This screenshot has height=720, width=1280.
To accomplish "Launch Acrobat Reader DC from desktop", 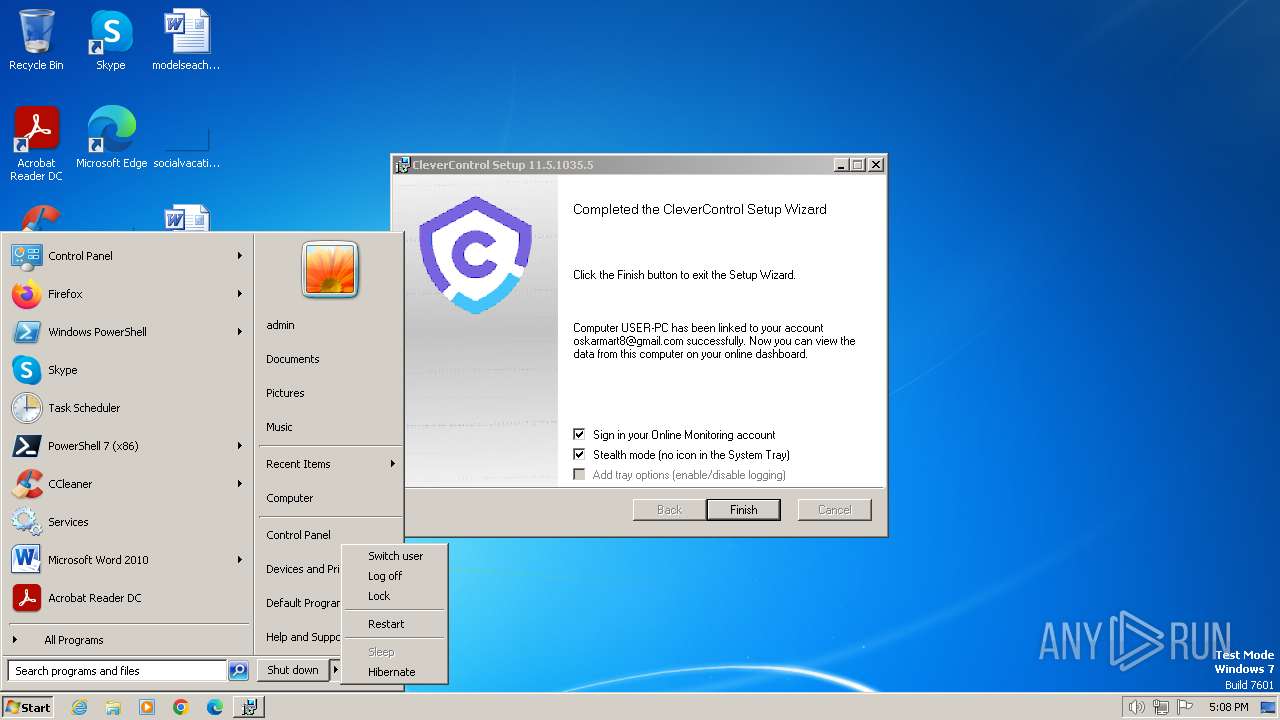I will click(36, 143).
